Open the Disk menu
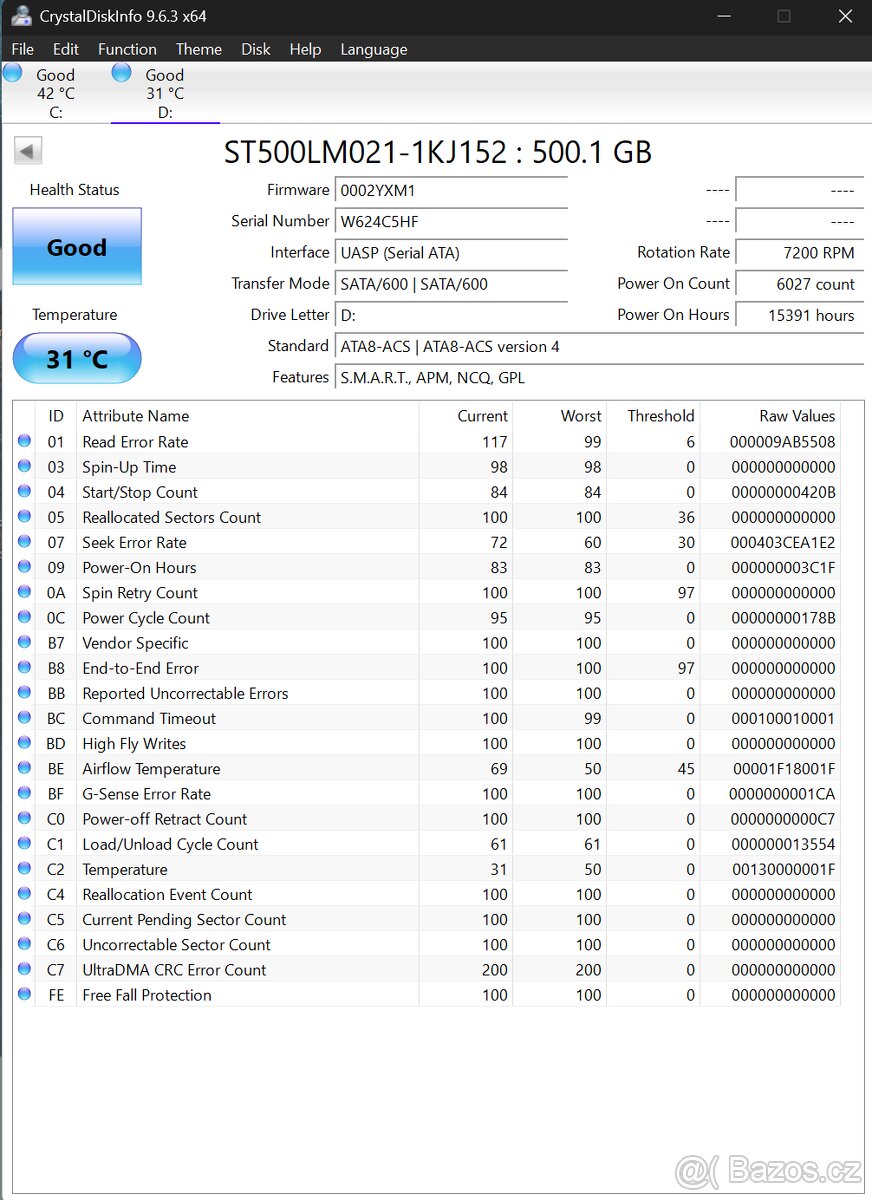 pos(256,49)
